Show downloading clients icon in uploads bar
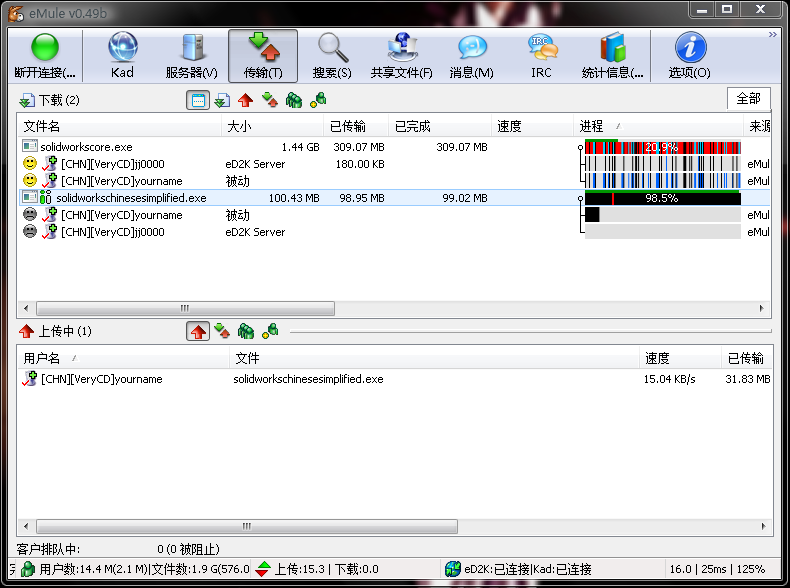790x588 pixels. 222,331
